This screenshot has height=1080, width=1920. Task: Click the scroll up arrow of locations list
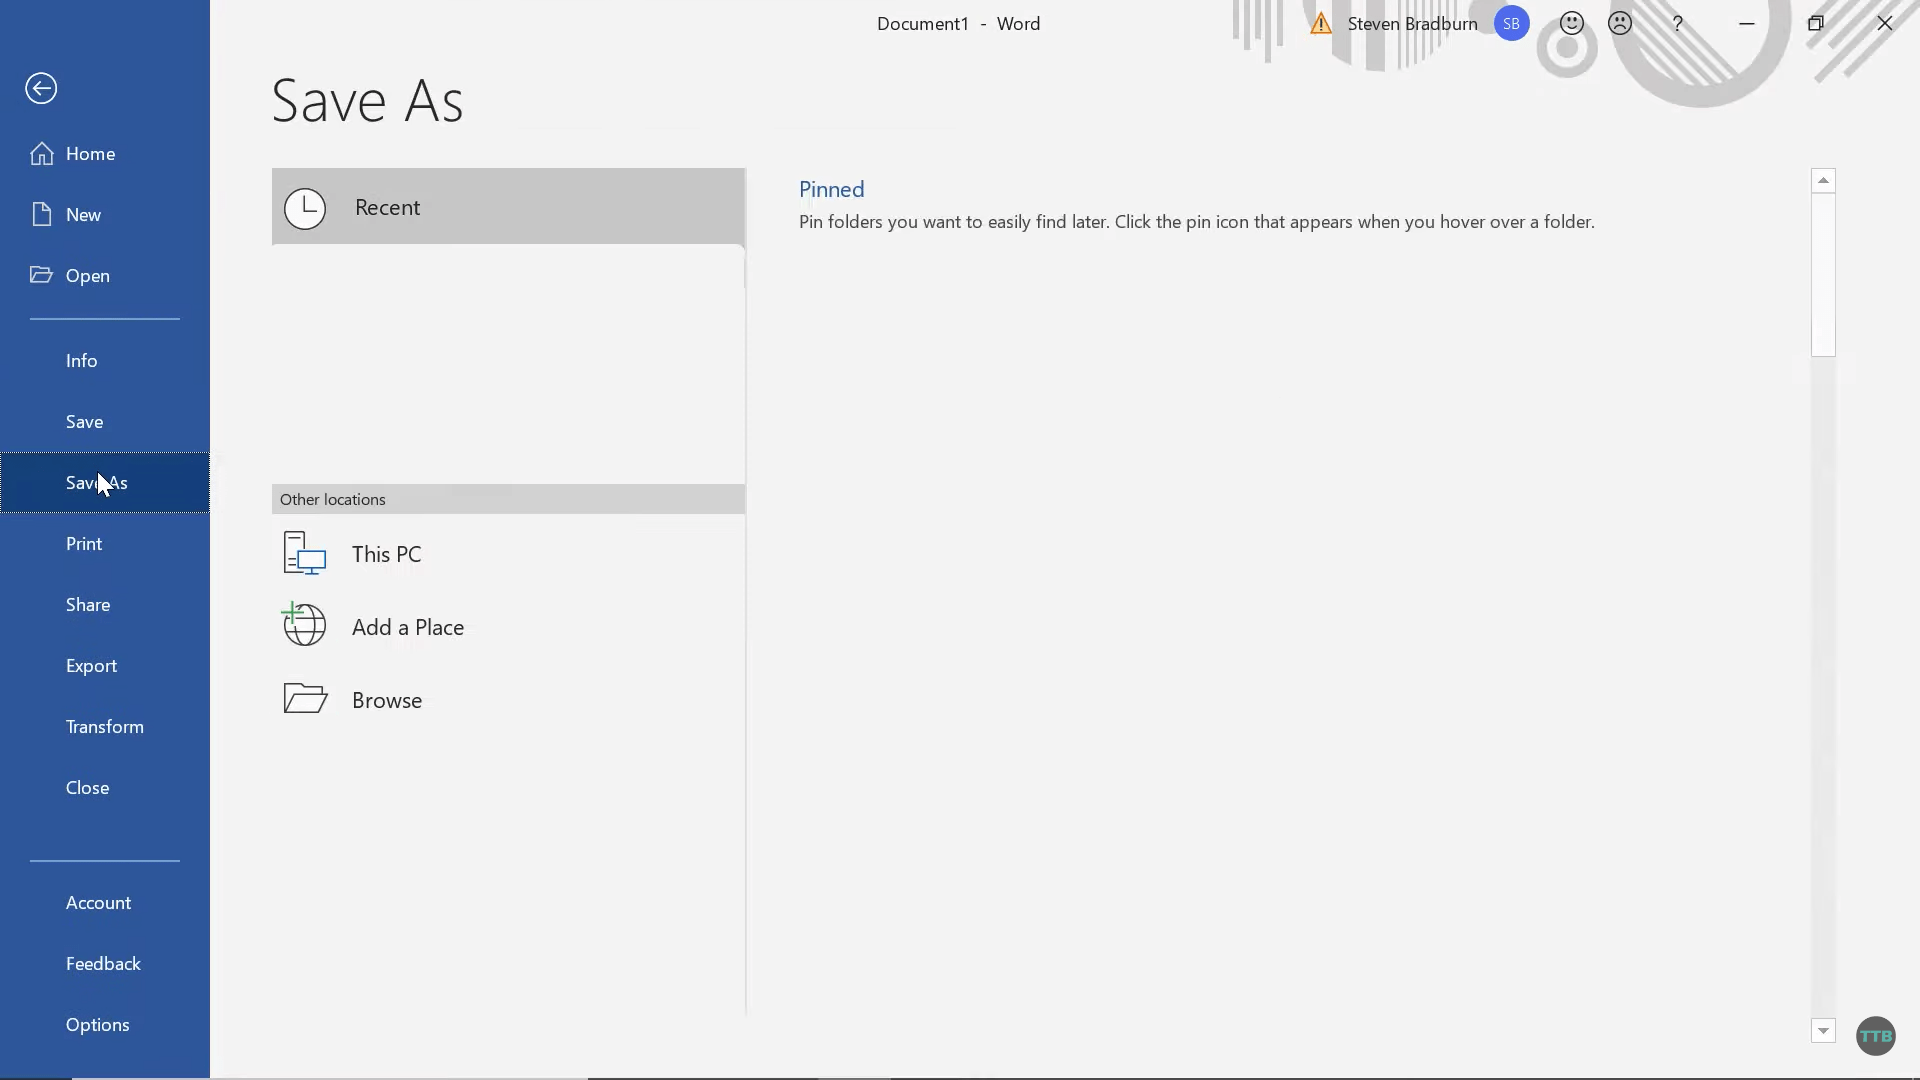(x=1823, y=181)
